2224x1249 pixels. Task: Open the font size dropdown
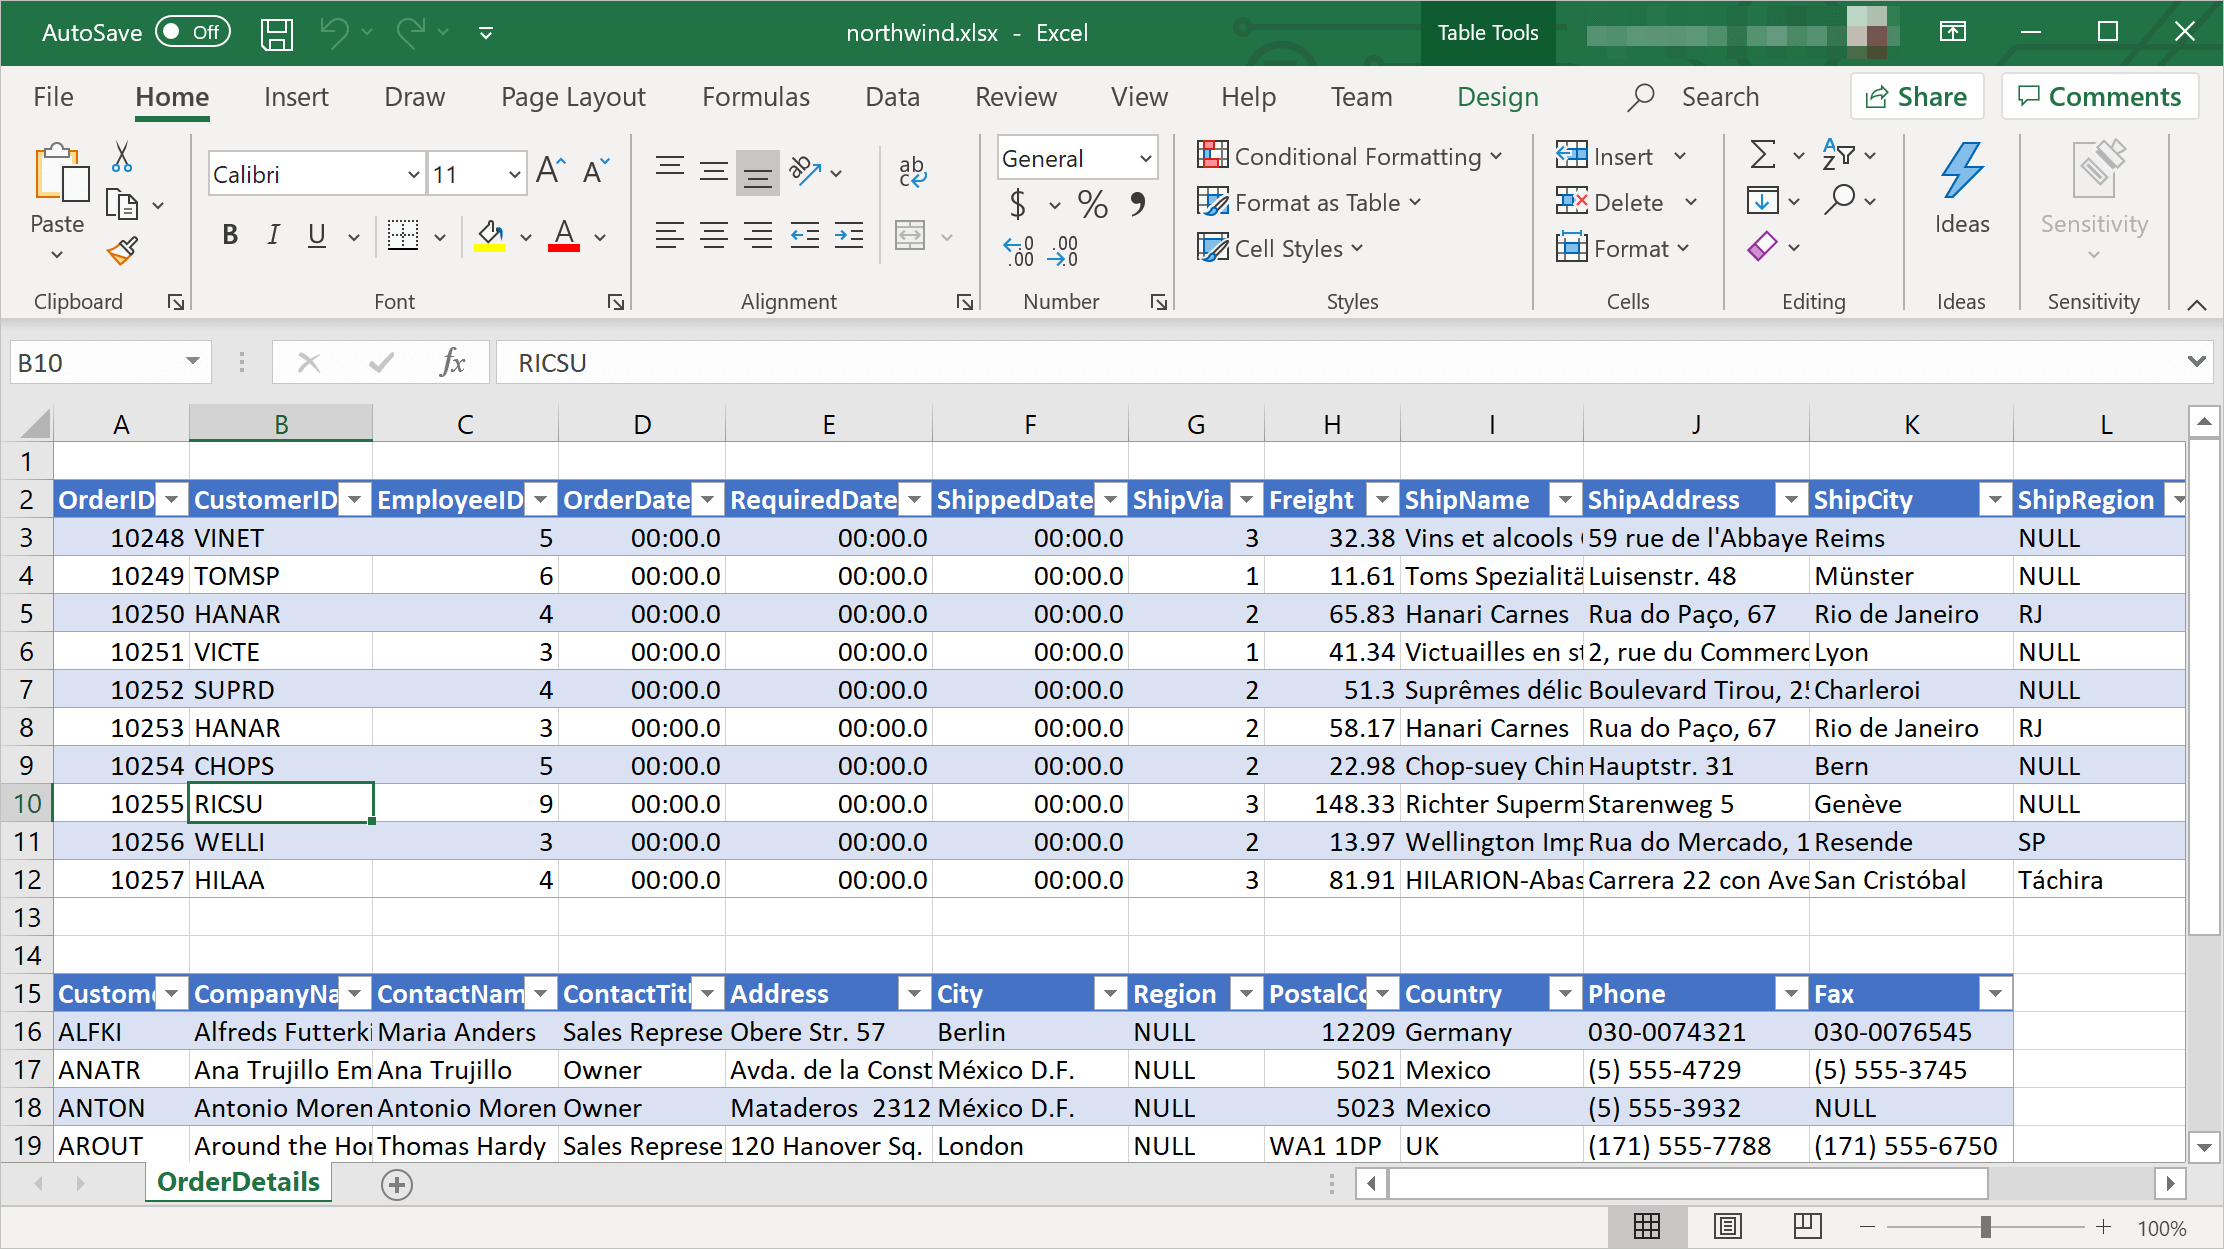point(515,175)
